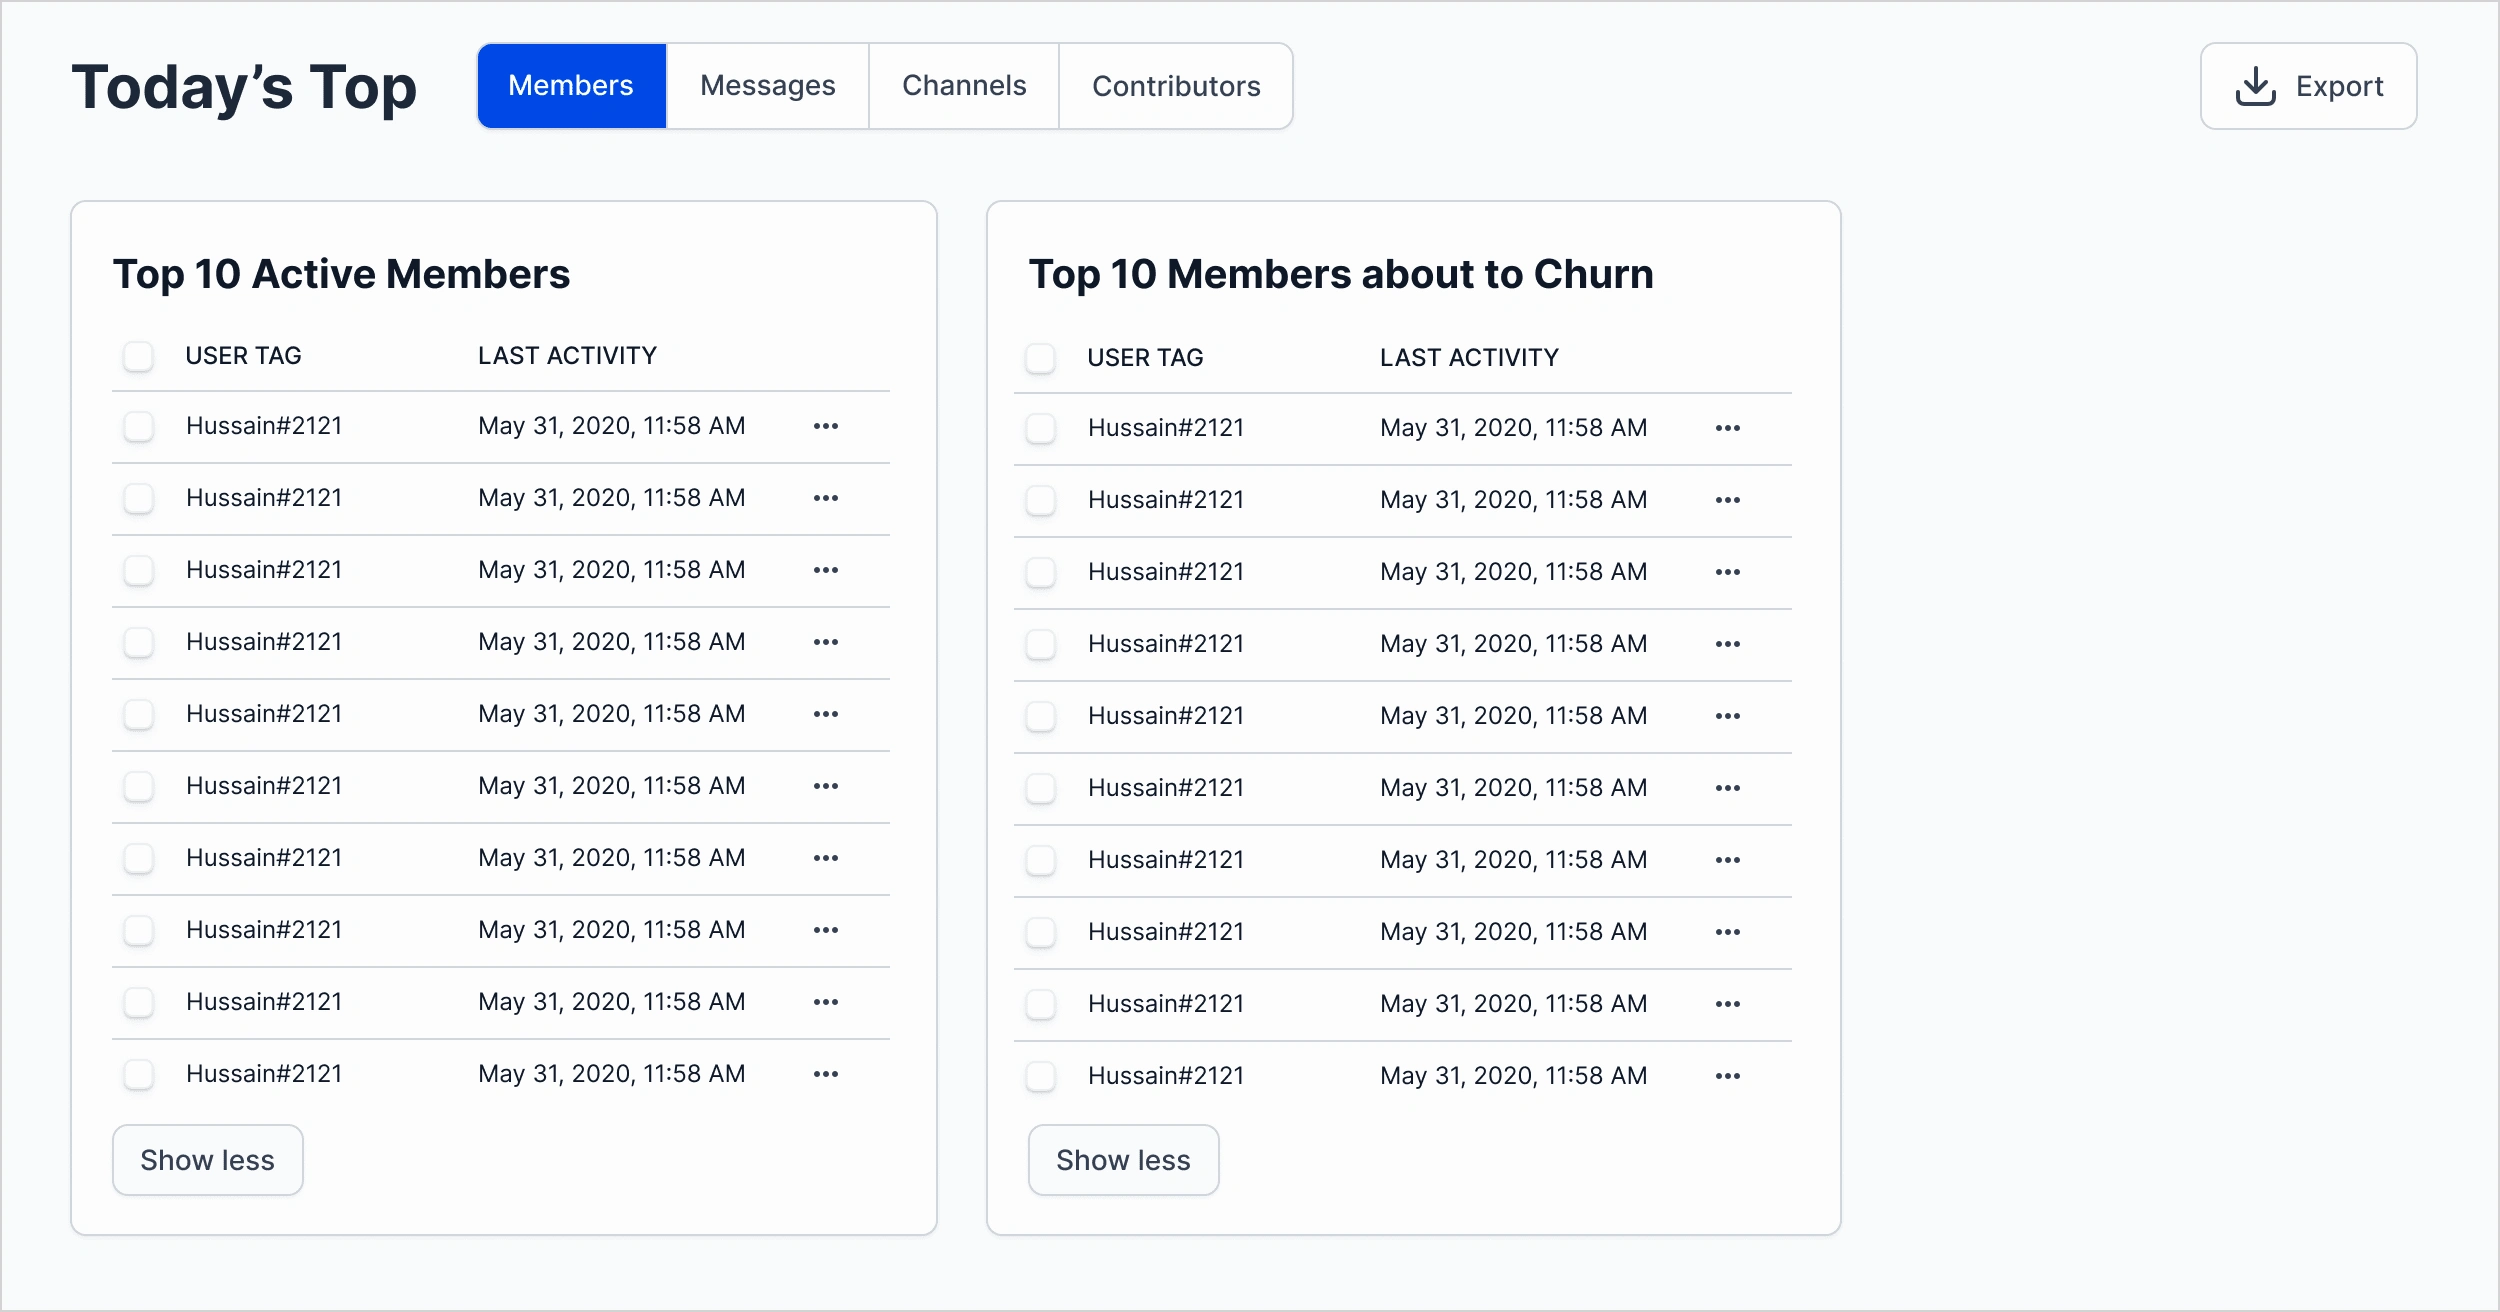Click the Export download icon

(x=2255, y=86)
